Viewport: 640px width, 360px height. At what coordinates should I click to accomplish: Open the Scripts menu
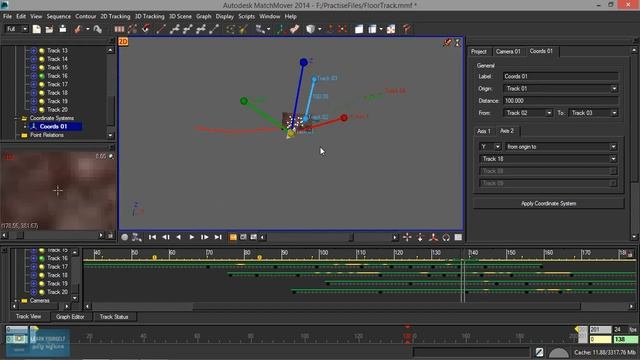coord(246,17)
